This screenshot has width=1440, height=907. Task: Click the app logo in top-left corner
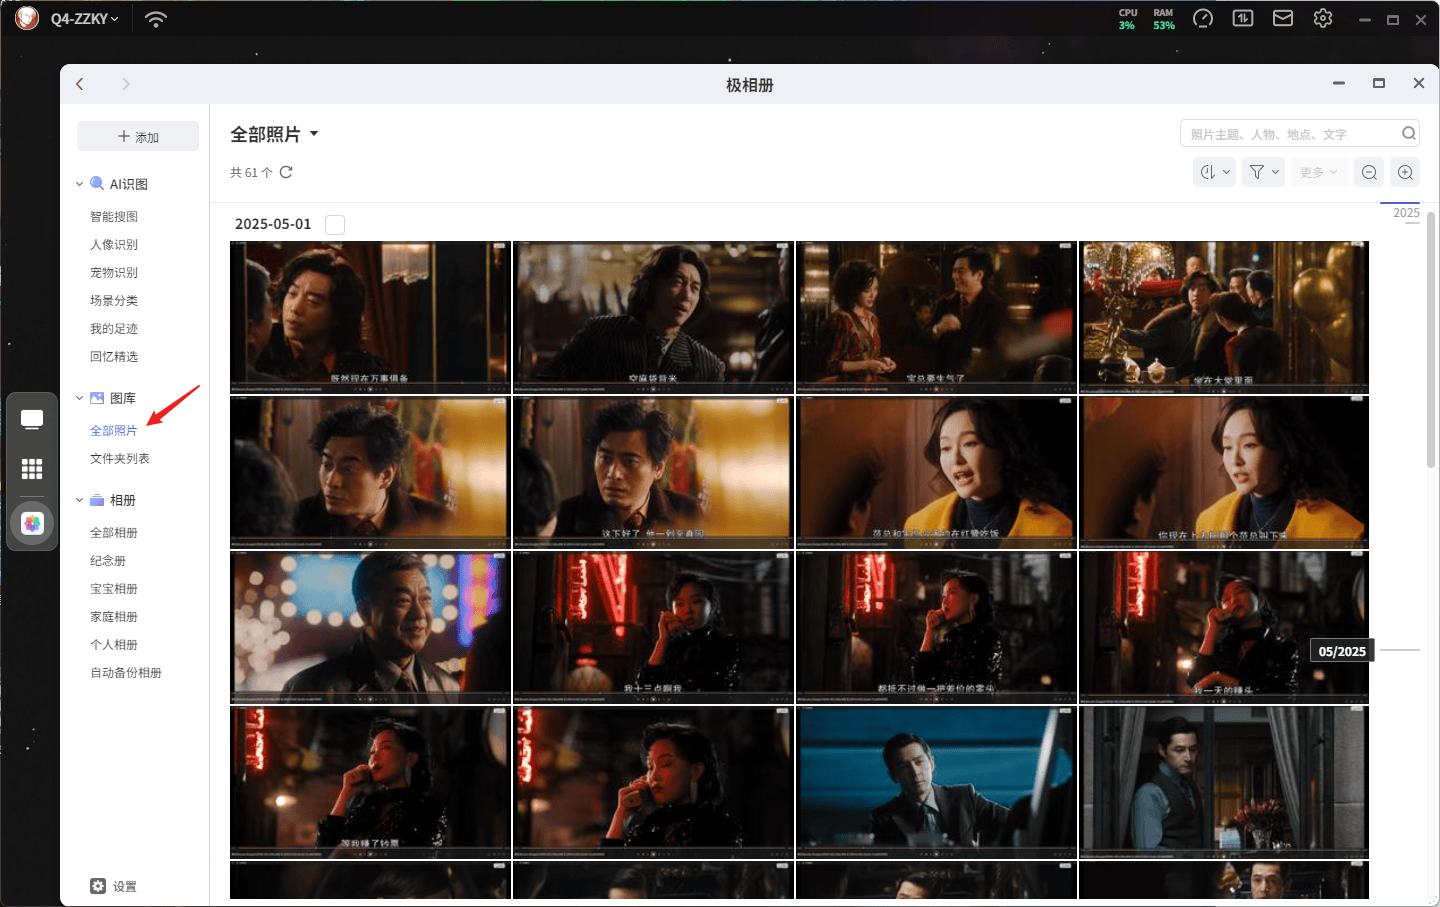click(27, 18)
